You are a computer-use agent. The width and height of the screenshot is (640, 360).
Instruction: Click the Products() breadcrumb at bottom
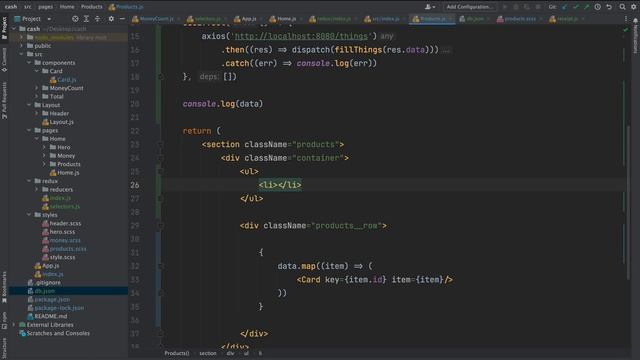point(177,353)
